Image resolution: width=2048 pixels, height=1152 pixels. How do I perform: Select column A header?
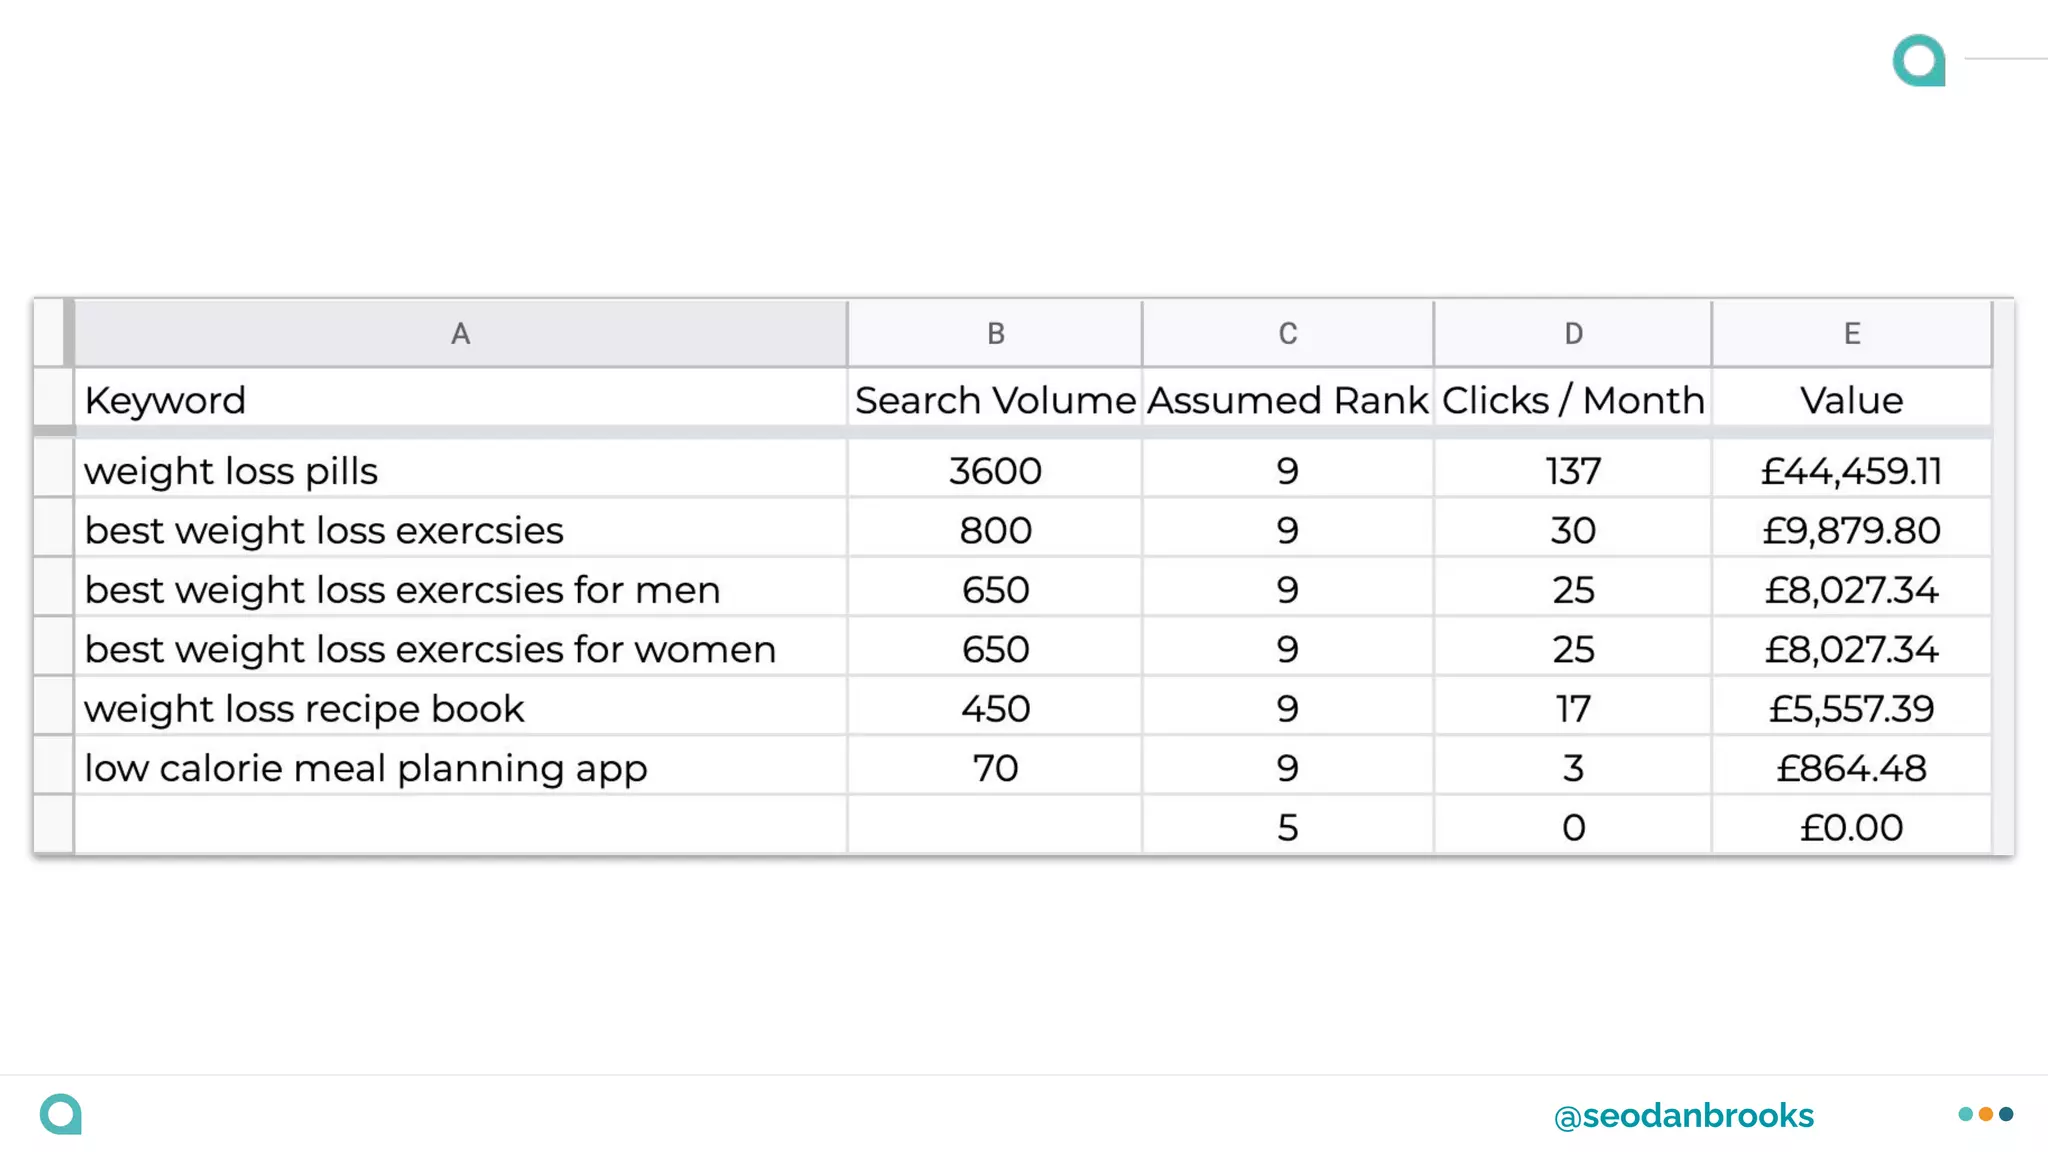(460, 334)
